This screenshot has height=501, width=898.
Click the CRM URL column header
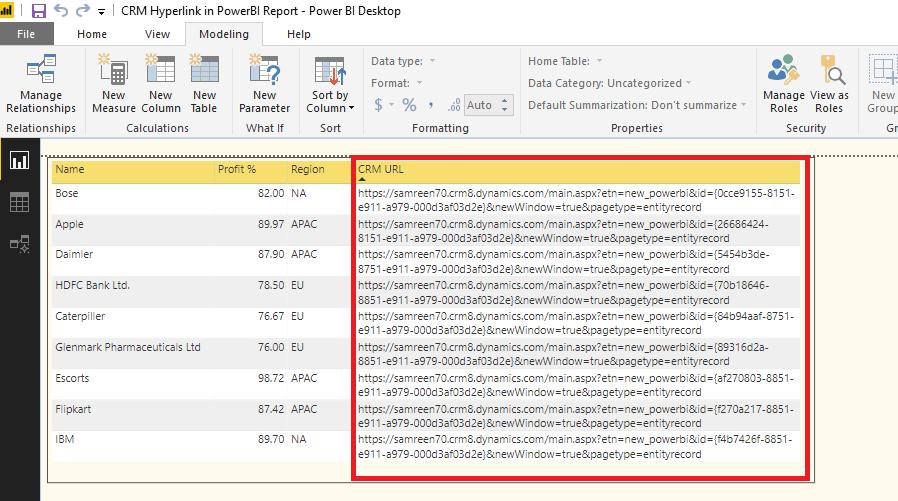pyautogui.click(x=381, y=170)
